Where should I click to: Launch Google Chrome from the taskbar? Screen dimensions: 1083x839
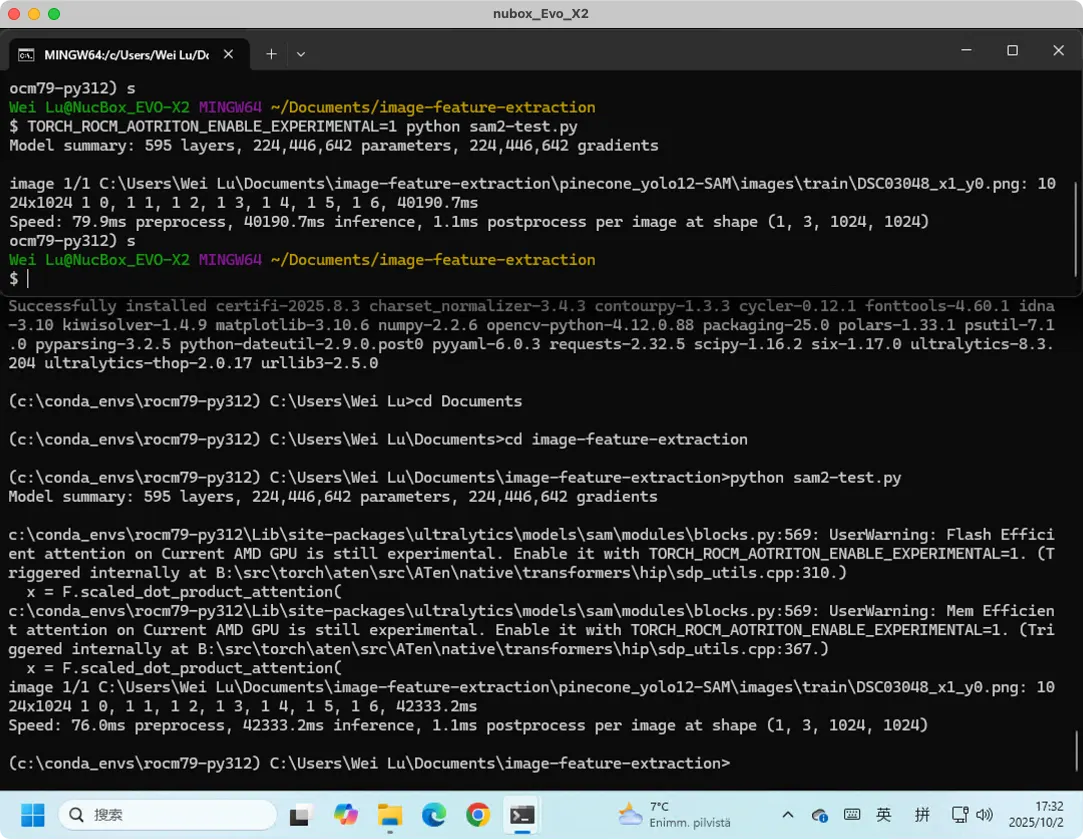(479, 814)
